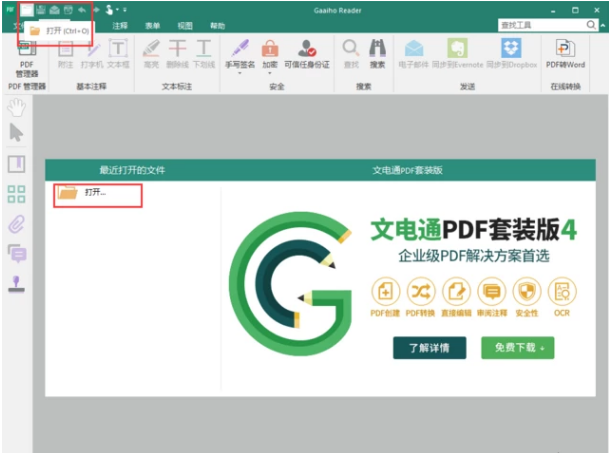Click the touch mode hand icon in title bar
Image resolution: width=609 pixels, height=453 pixels.
[x=110, y=10]
